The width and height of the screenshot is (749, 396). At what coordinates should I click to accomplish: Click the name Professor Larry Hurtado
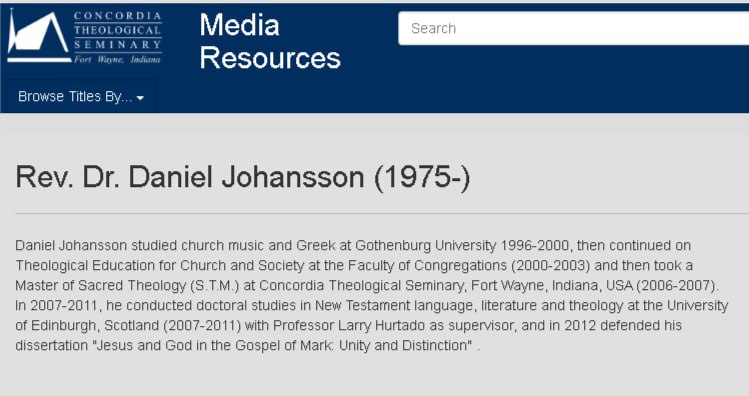pos(349,325)
